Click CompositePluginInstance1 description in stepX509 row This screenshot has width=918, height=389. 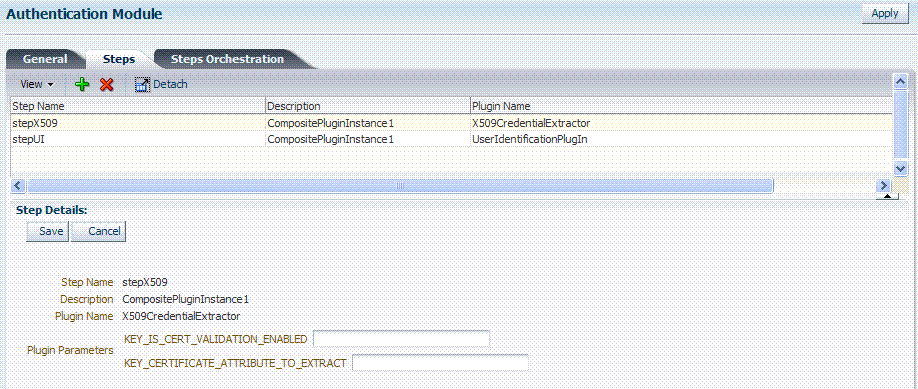[x=330, y=123]
